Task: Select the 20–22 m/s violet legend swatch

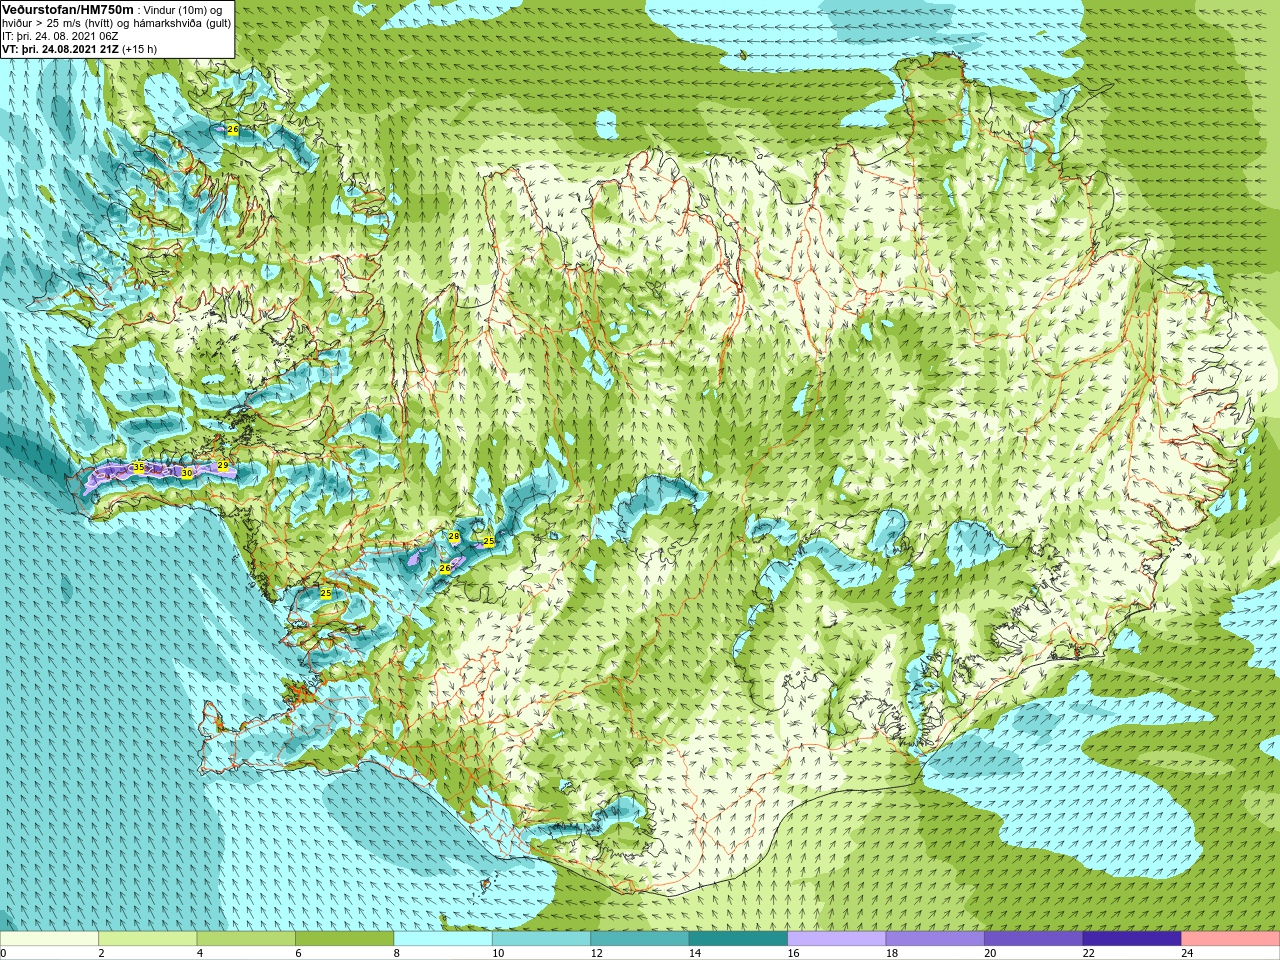Action: (x=1034, y=939)
